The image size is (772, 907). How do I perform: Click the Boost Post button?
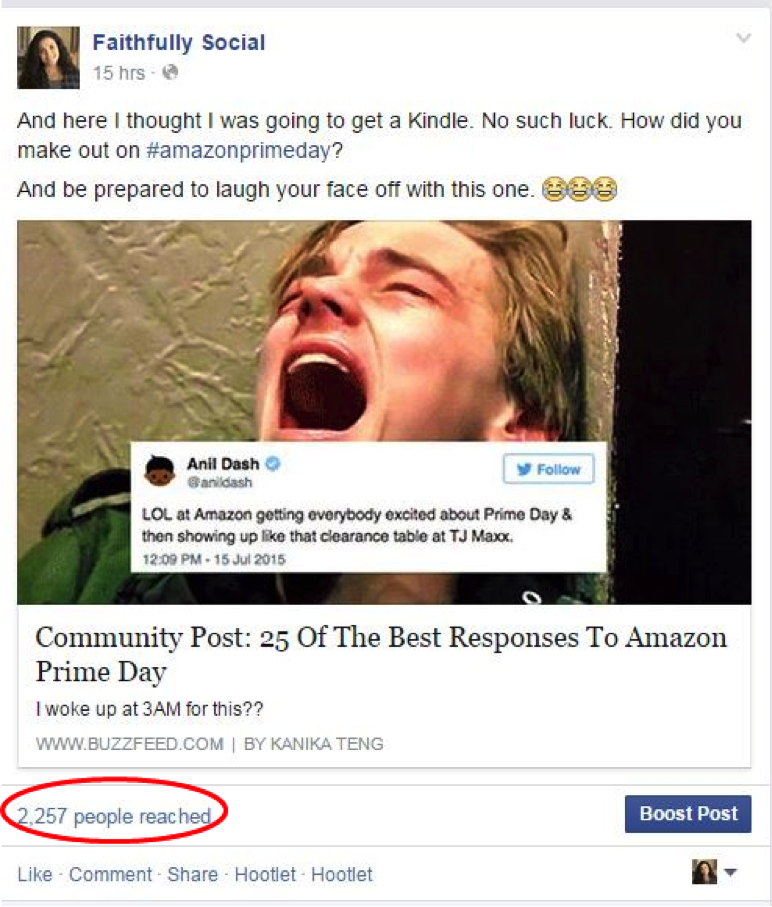(688, 814)
